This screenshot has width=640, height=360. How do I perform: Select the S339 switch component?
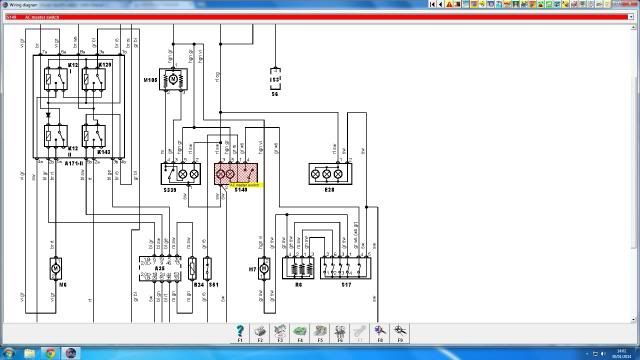coord(181,174)
